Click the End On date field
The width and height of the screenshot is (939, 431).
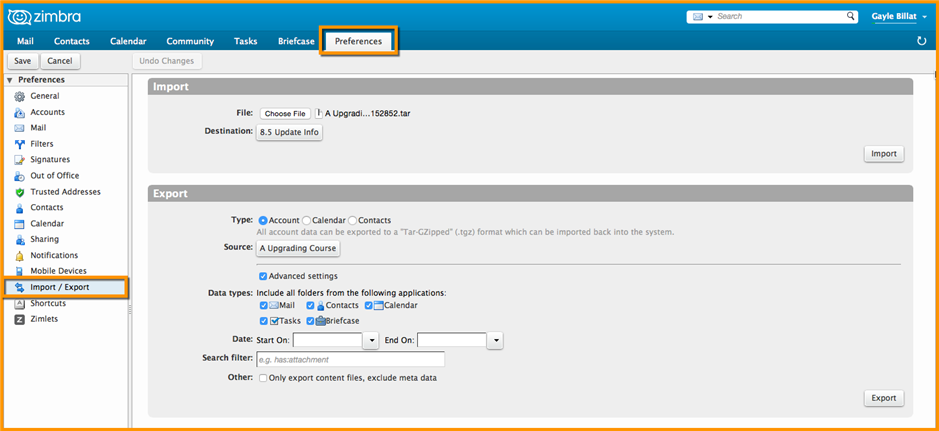click(x=452, y=341)
